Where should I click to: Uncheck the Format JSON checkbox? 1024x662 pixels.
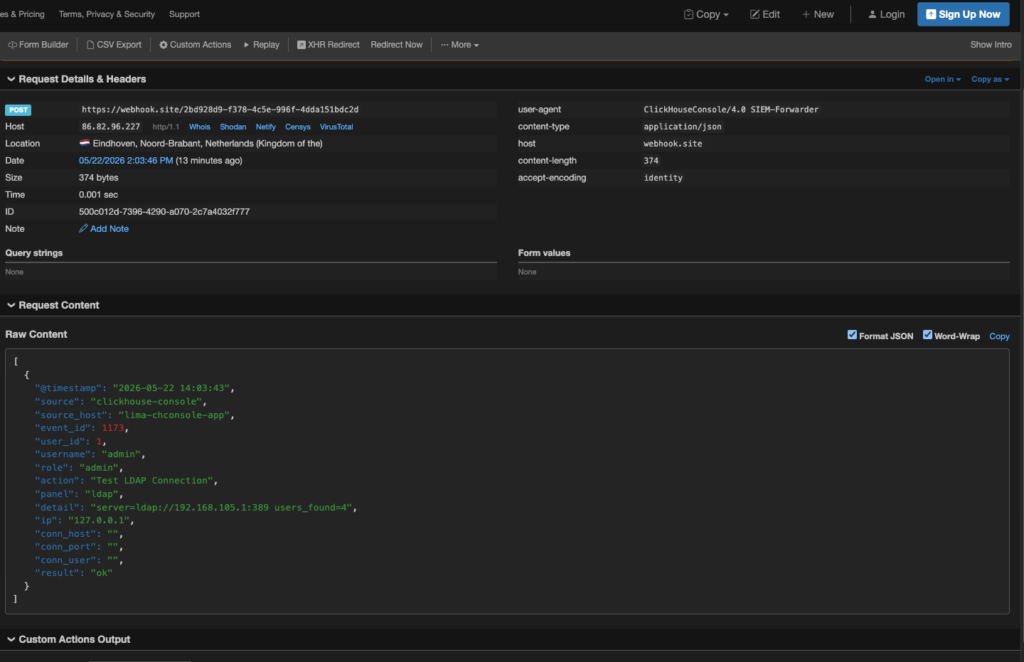pyautogui.click(x=852, y=335)
